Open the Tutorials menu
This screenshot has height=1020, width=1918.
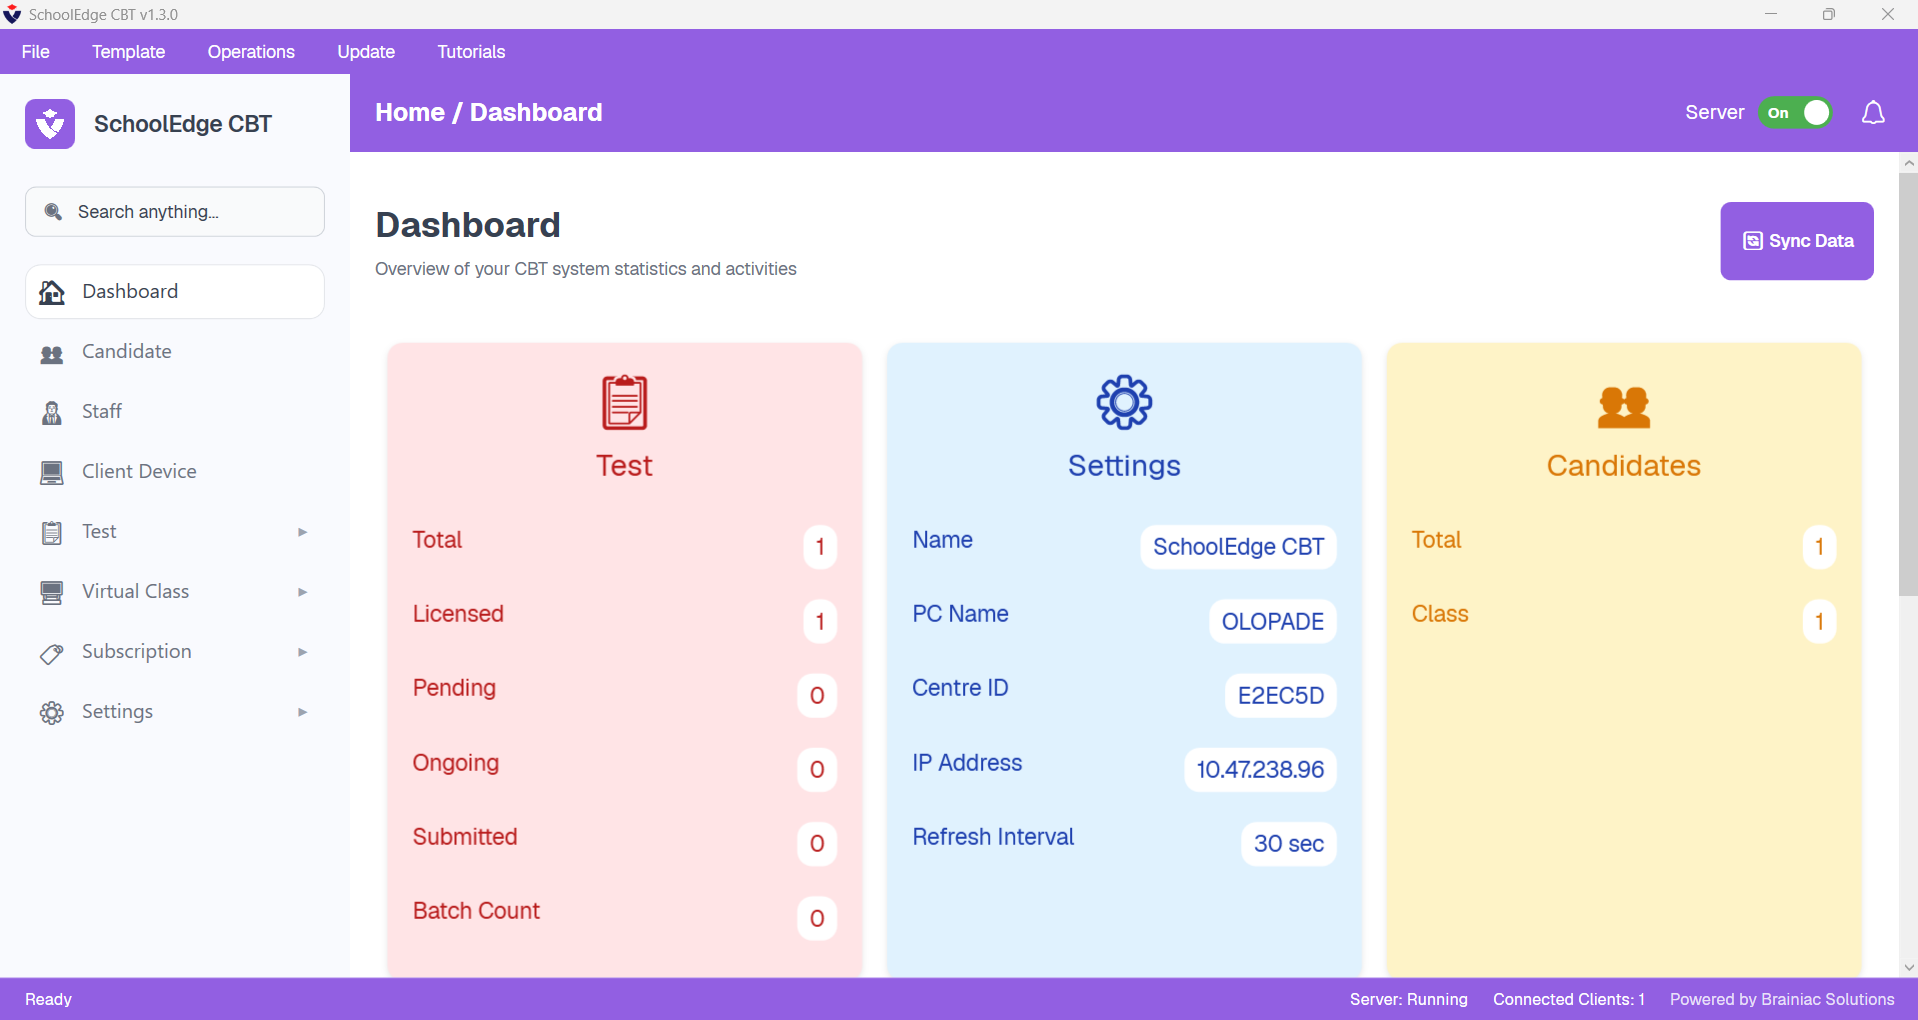coord(471,52)
